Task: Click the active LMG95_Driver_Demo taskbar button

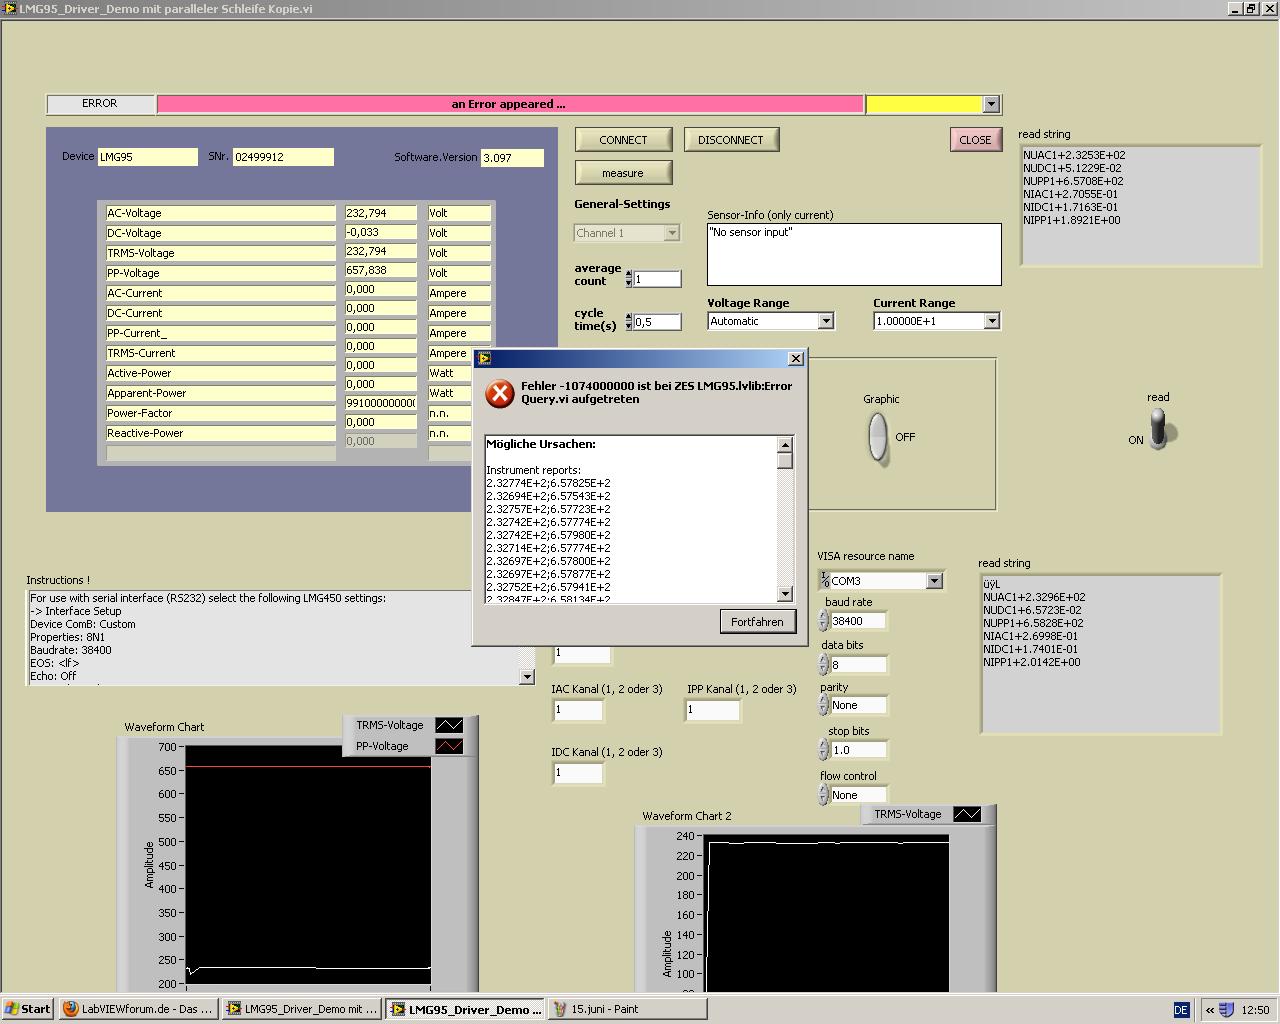Action: click(465, 1009)
